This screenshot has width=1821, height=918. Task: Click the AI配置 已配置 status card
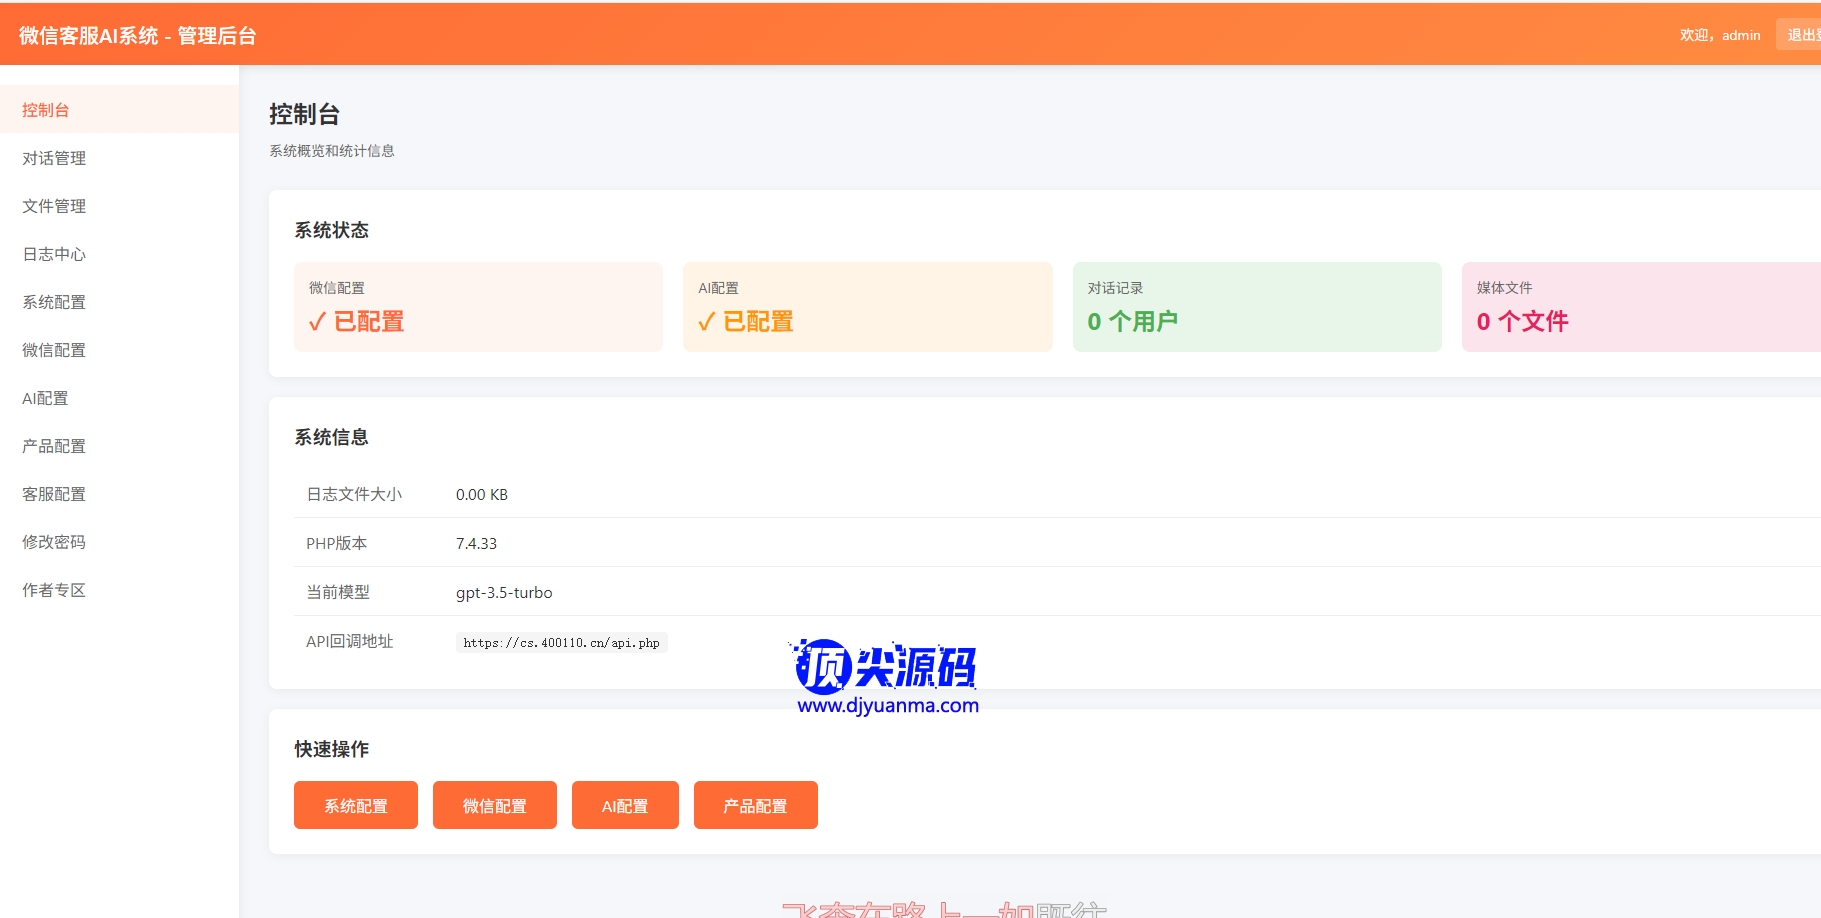[867, 307]
